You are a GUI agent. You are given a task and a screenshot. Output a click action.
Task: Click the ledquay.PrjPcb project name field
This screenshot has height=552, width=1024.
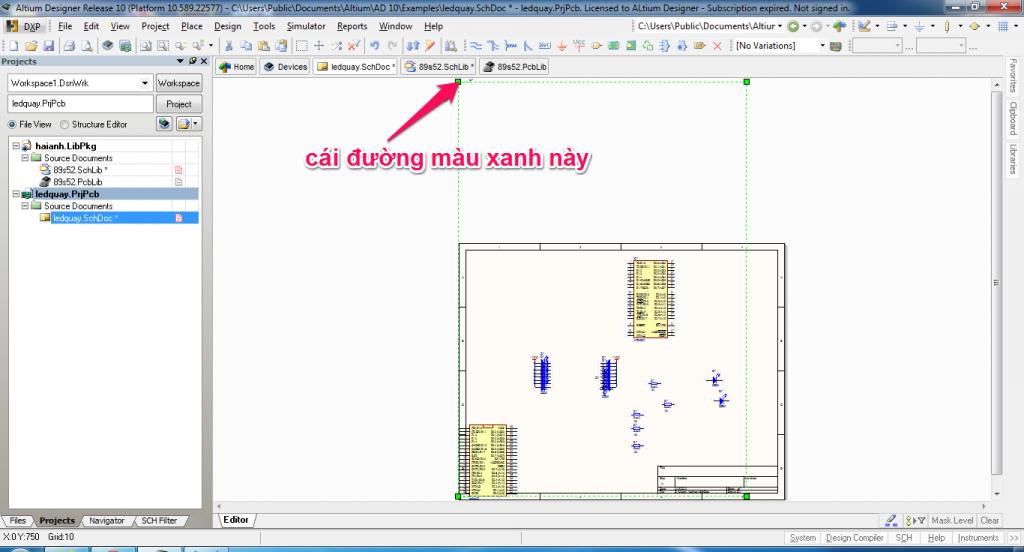[80, 104]
